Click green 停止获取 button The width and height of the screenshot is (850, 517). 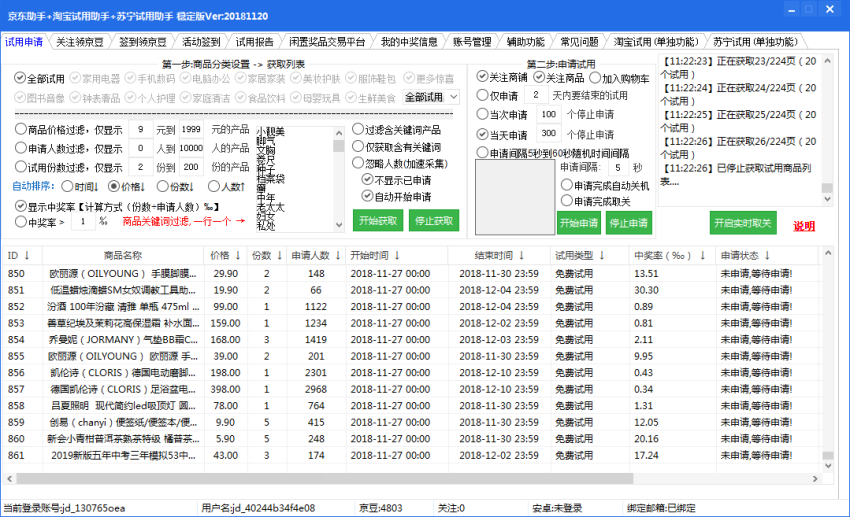[x=434, y=221]
